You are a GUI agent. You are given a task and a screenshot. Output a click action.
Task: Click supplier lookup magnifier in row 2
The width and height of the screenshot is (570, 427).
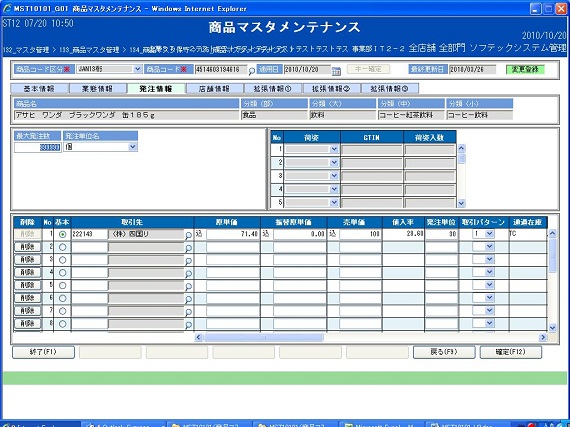click(x=188, y=248)
